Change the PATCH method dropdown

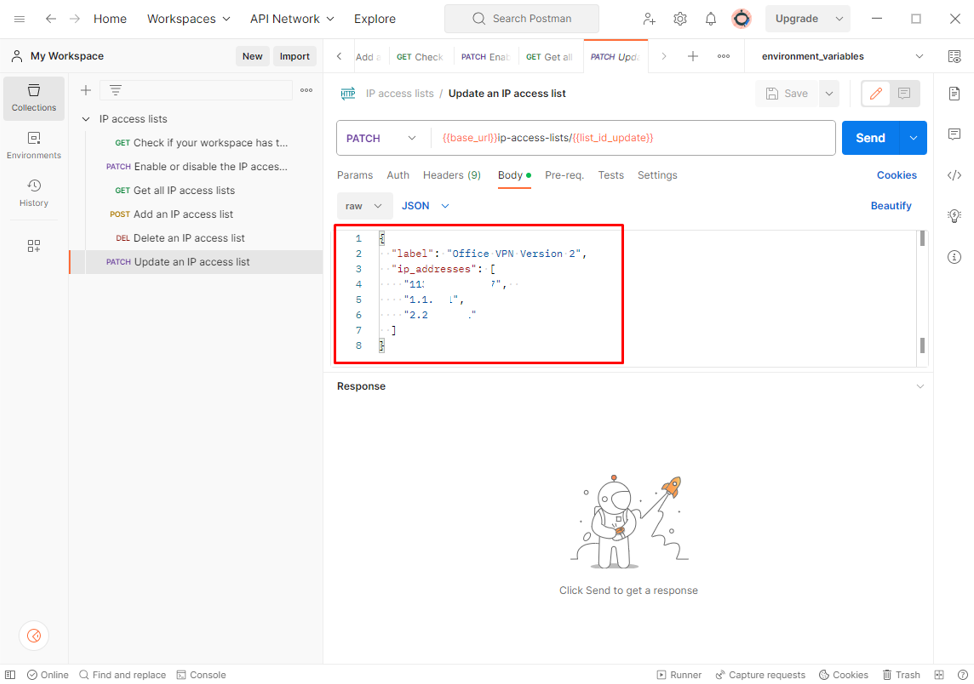click(381, 138)
